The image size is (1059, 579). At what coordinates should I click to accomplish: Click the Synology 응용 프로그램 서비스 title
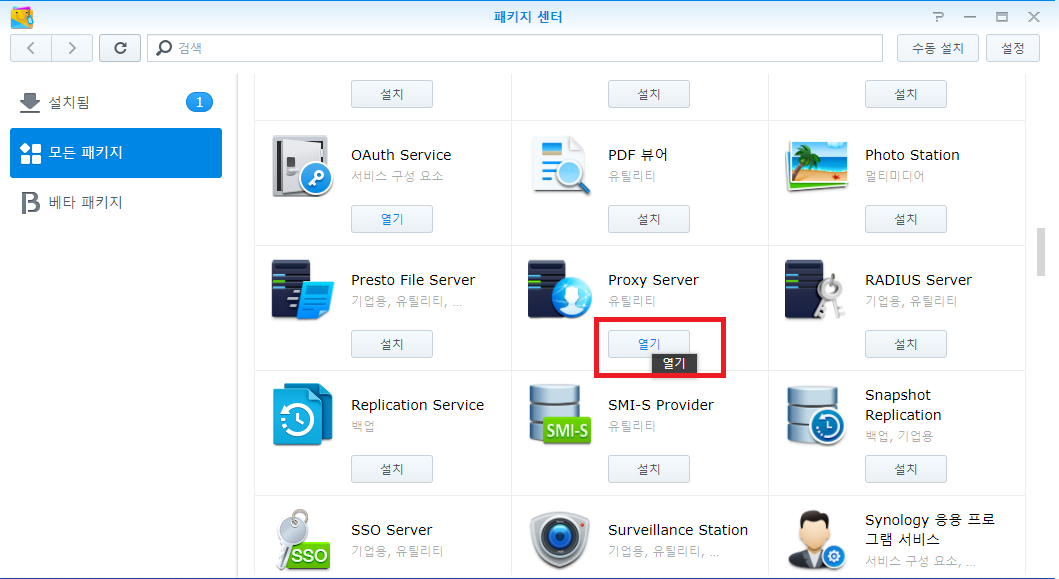[930, 530]
